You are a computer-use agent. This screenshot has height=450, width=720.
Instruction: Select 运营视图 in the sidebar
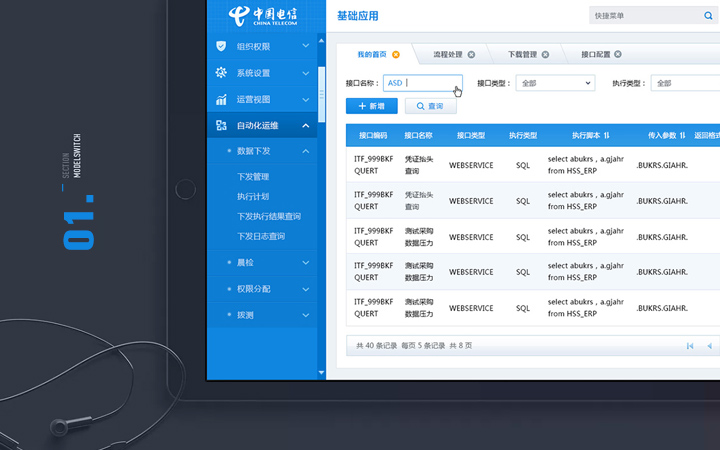(x=262, y=99)
